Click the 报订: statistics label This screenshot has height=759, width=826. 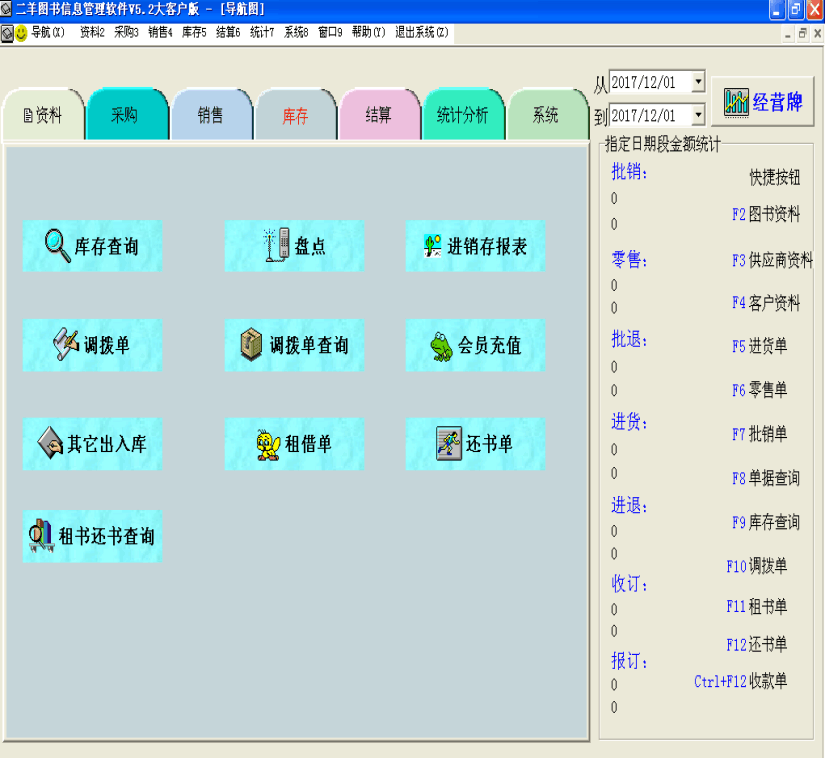[629, 661]
